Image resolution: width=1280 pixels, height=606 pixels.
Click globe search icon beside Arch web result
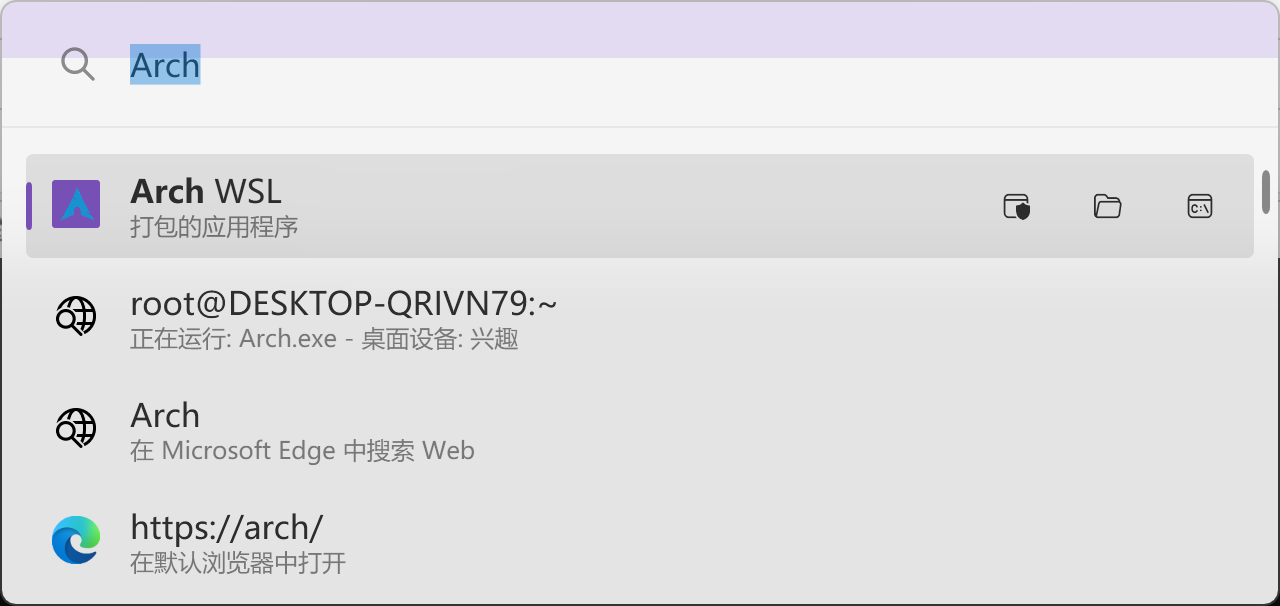76,428
